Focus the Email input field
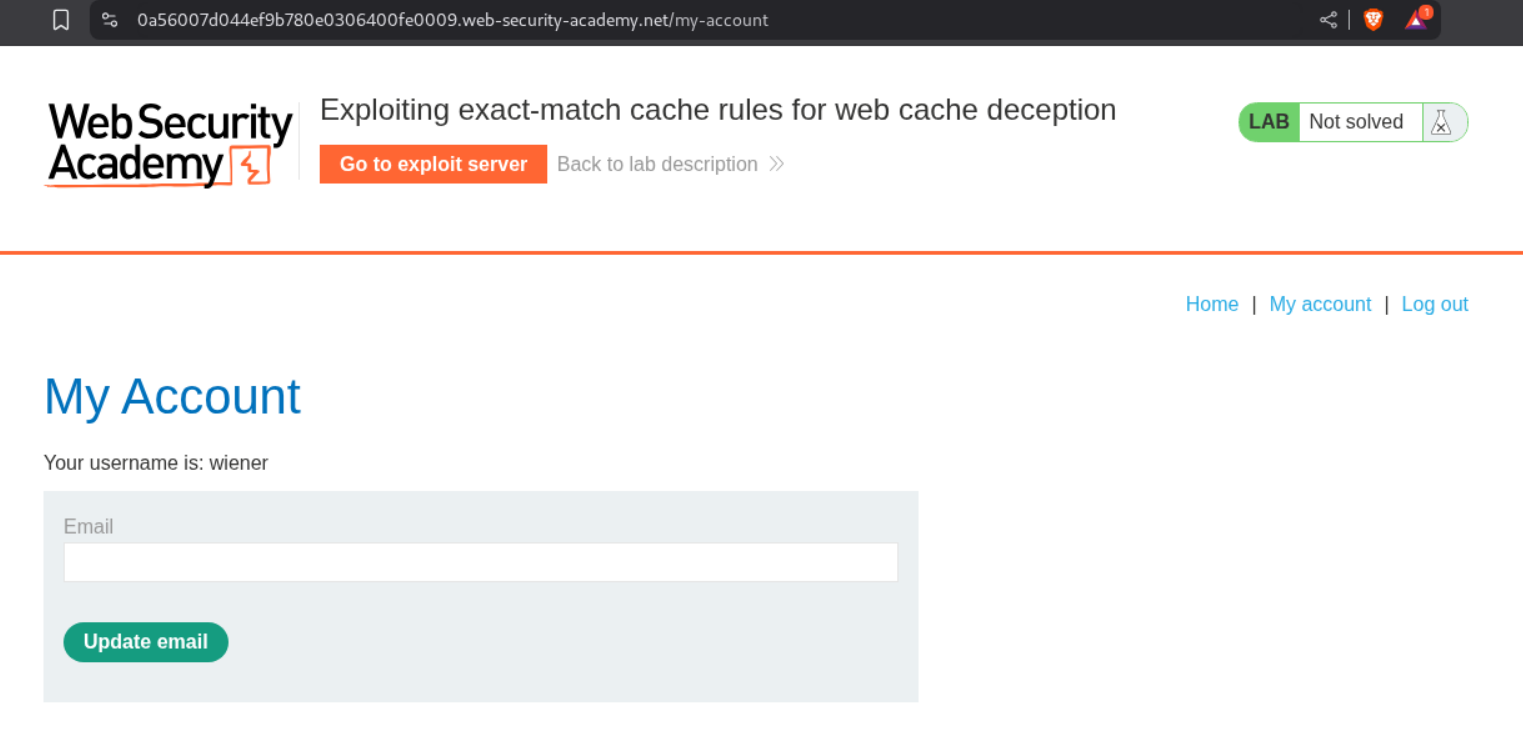The image size is (1523, 734). 480,562
